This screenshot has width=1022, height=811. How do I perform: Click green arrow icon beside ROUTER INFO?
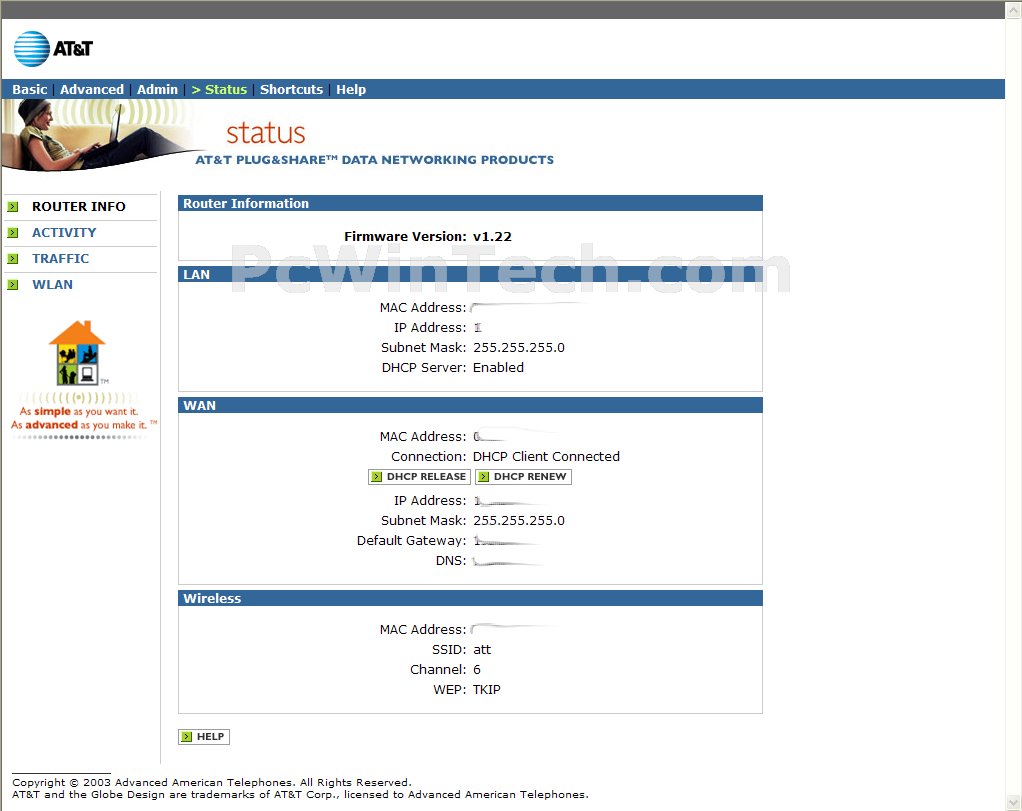[x=12, y=207]
